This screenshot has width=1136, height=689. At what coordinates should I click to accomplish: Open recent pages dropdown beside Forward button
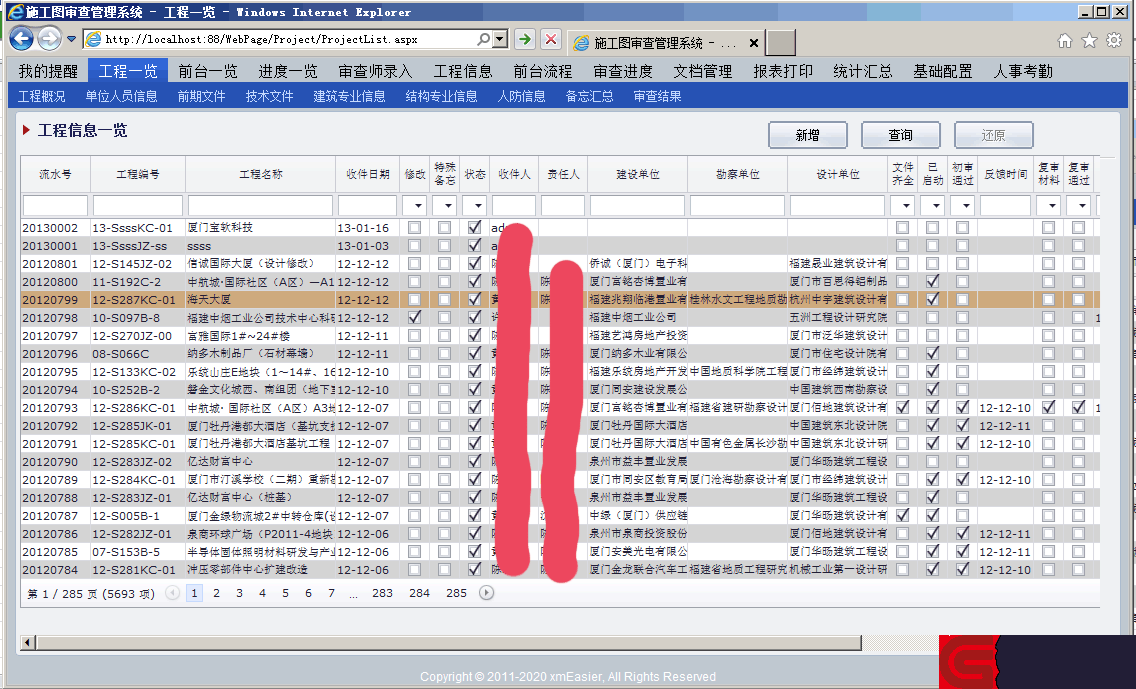[x=71, y=39]
